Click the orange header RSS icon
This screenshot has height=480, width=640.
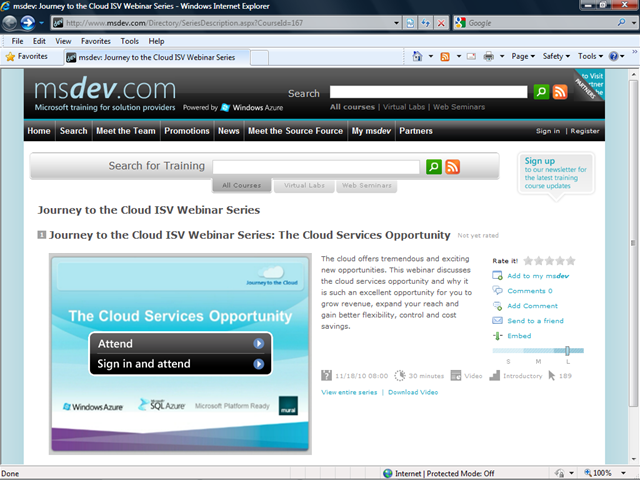[x=560, y=92]
